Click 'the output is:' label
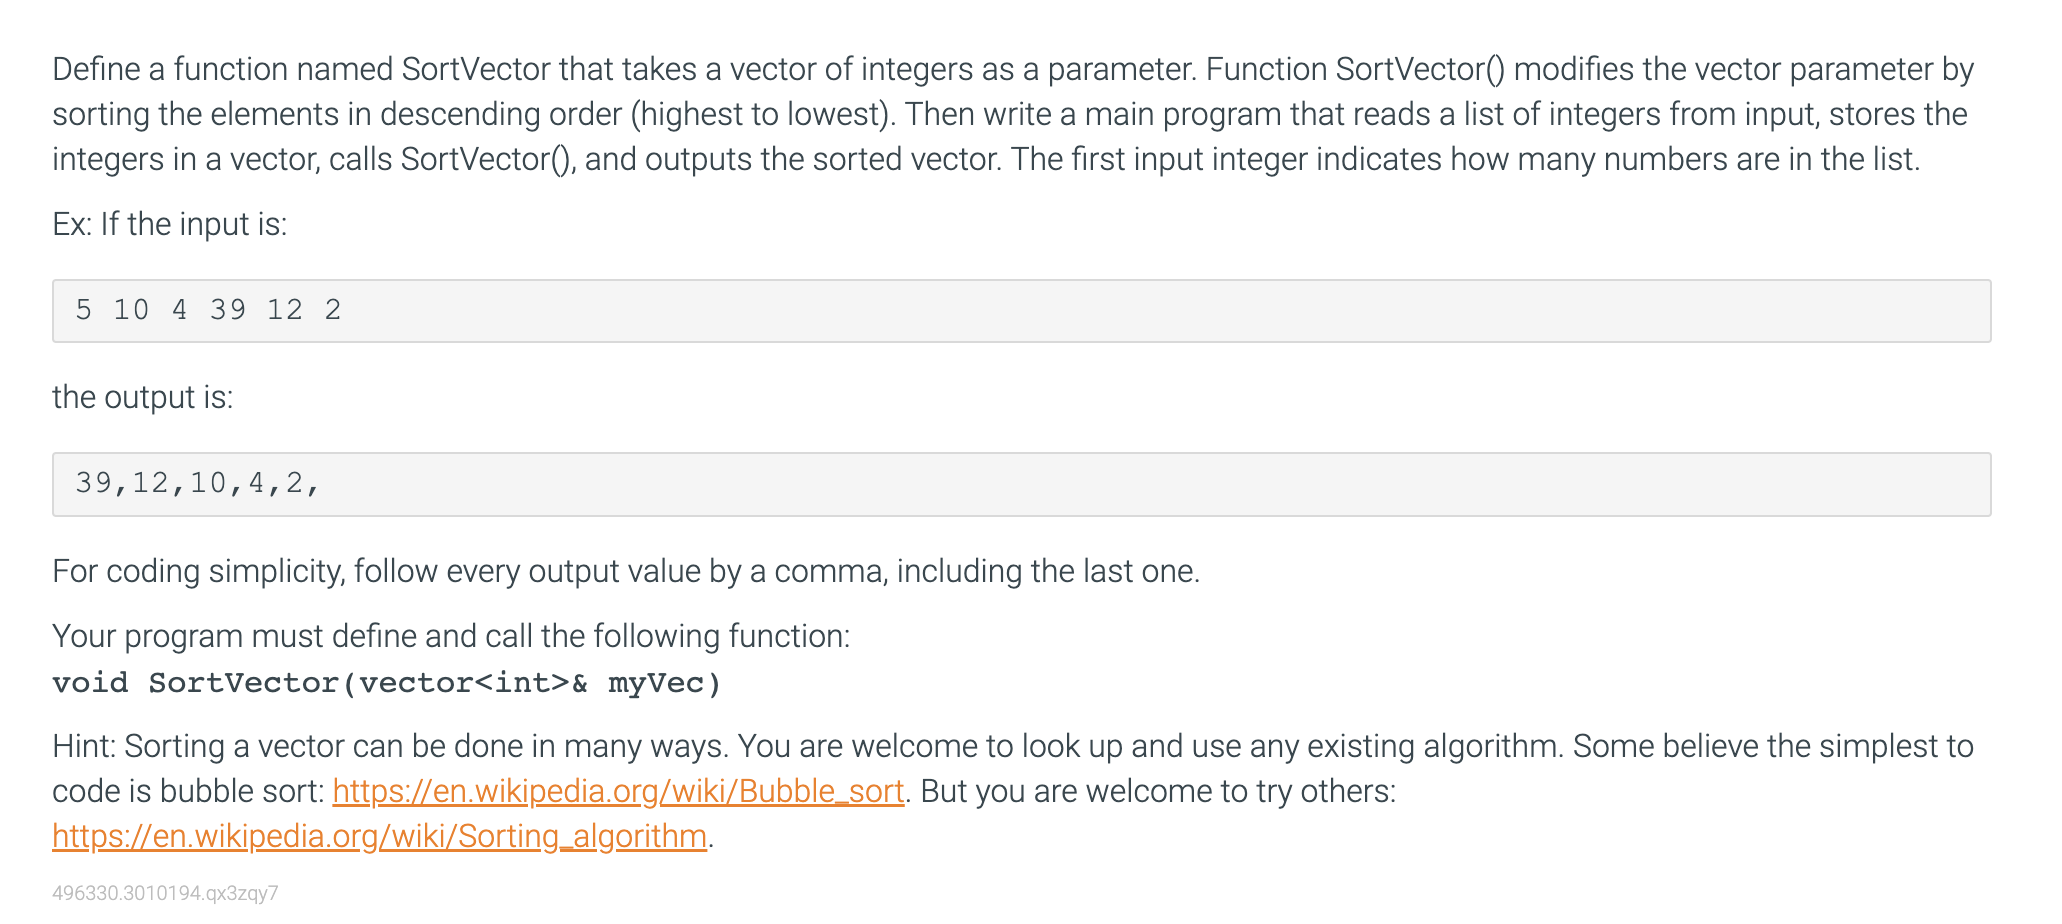Screen dimensions: 2062x924 coord(142,397)
